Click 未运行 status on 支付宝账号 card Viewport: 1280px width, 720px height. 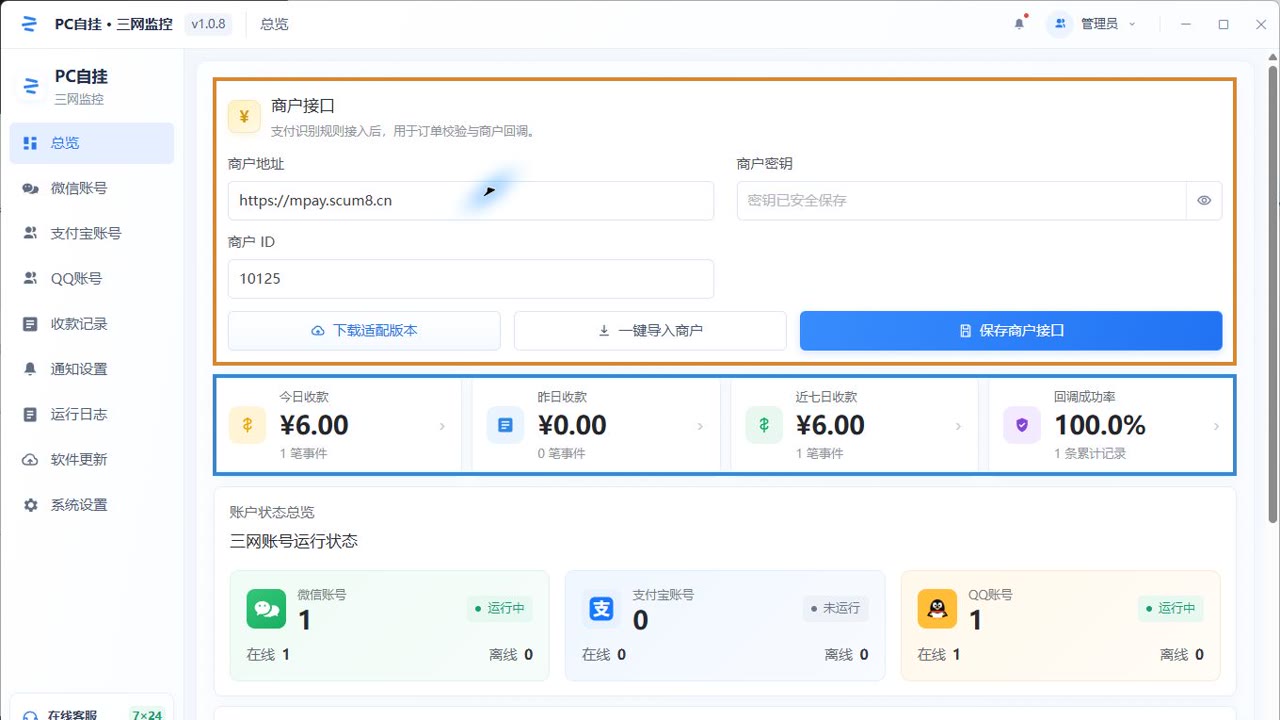coord(835,608)
